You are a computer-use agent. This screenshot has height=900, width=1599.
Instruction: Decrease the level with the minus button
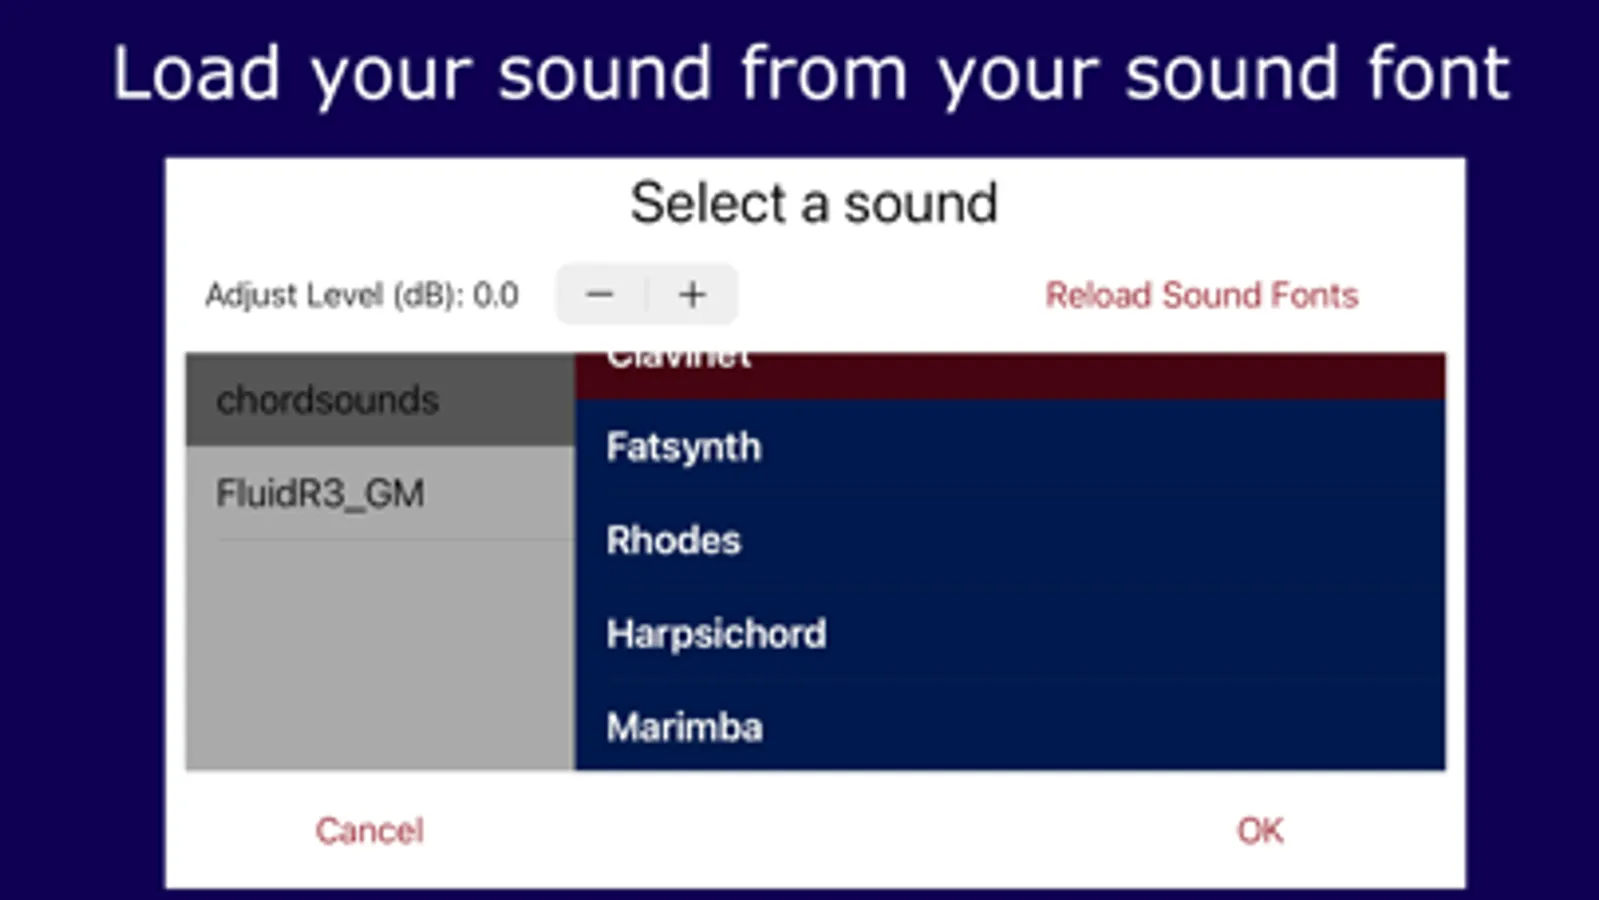tap(600, 295)
